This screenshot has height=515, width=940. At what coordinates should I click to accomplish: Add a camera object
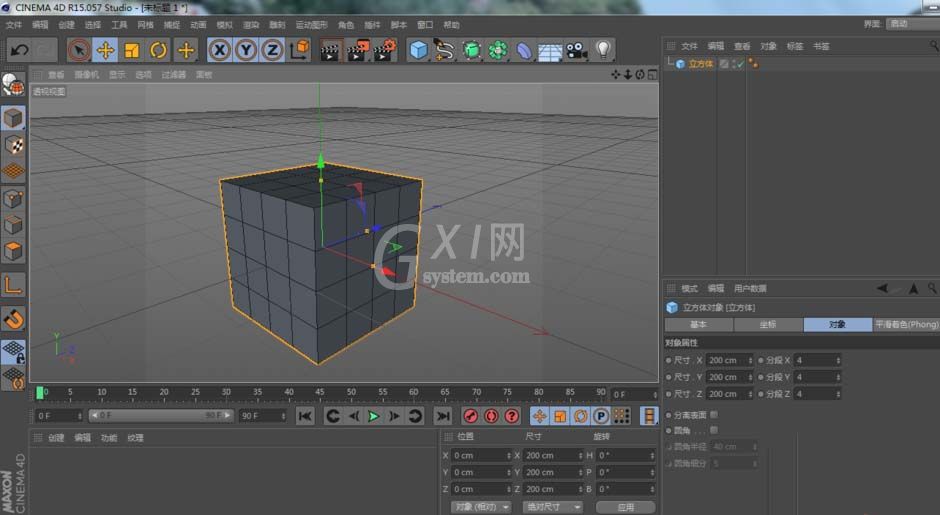tap(576, 50)
